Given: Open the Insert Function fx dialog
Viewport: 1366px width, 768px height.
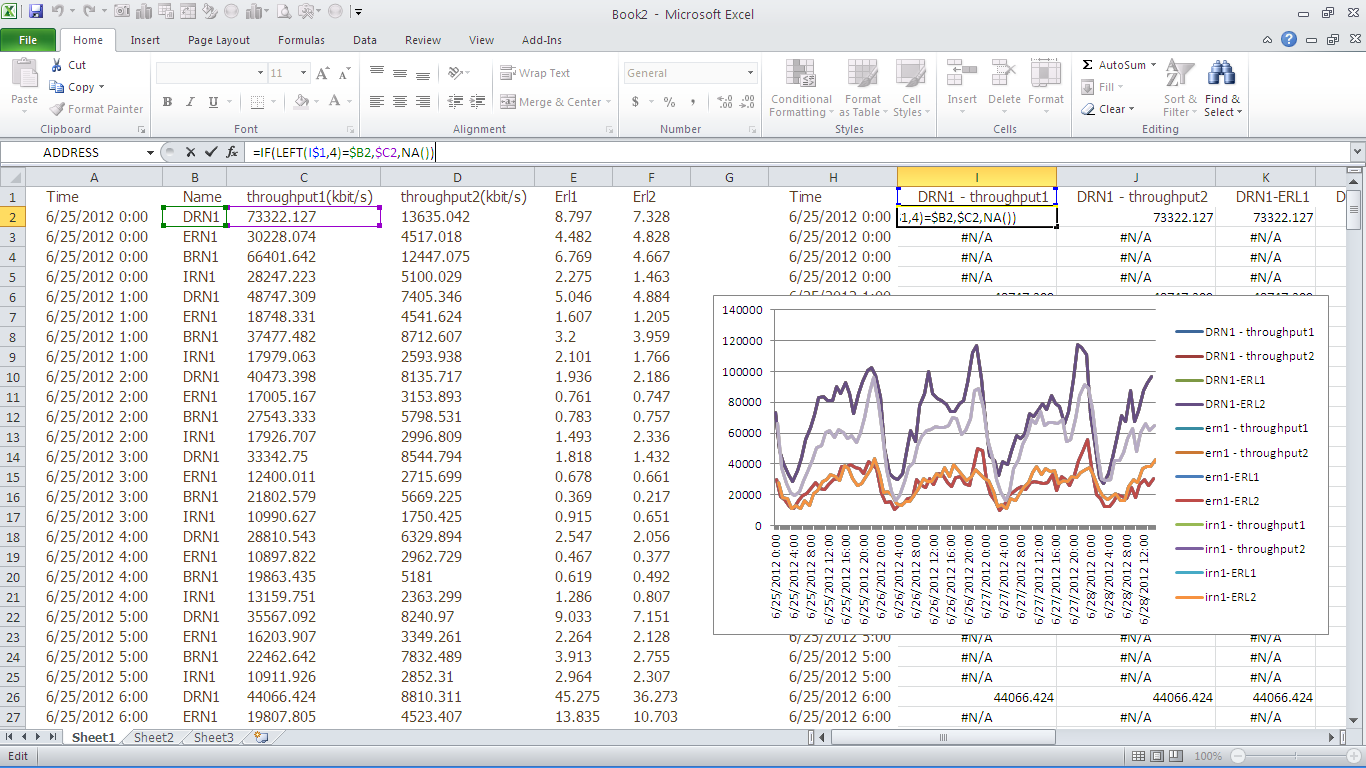Looking at the screenshot, I should click(232, 152).
